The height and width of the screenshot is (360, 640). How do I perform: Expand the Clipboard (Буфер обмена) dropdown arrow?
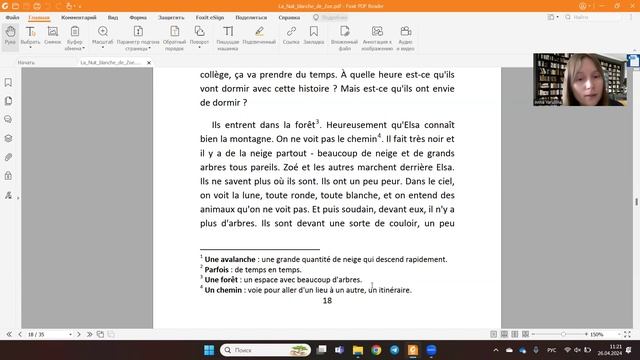(83, 49)
